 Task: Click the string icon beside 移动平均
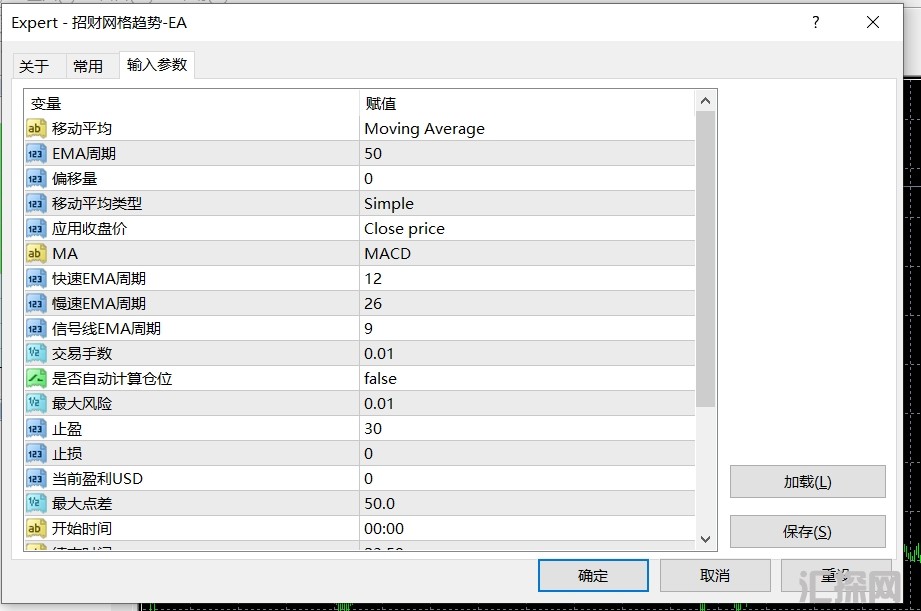(35, 129)
